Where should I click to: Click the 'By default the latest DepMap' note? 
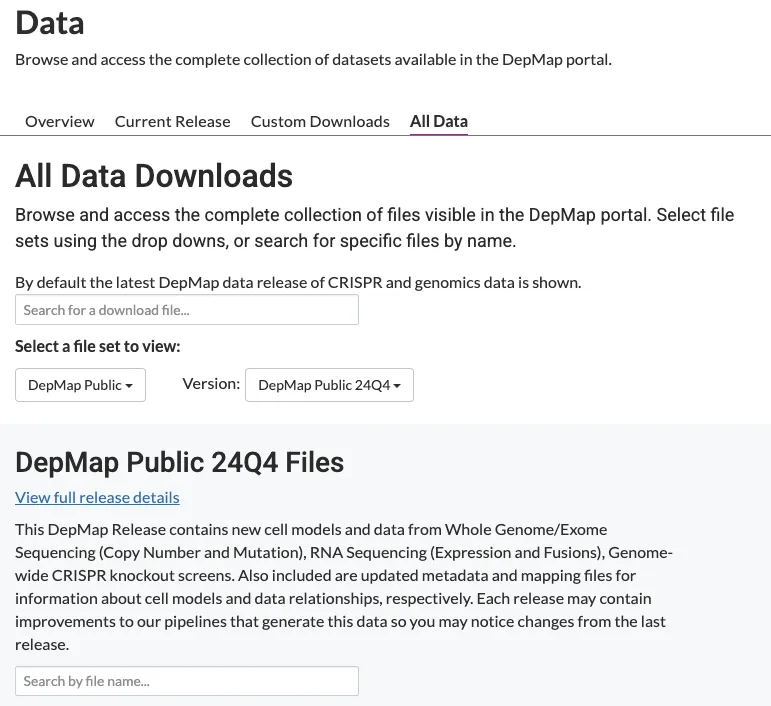[298, 282]
